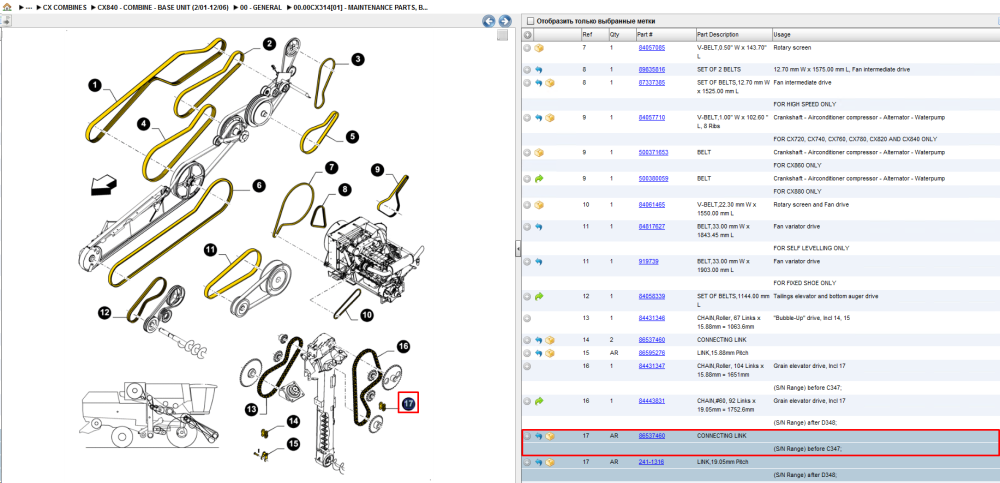Go to previous diagram with left arrow

tap(489, 21)
